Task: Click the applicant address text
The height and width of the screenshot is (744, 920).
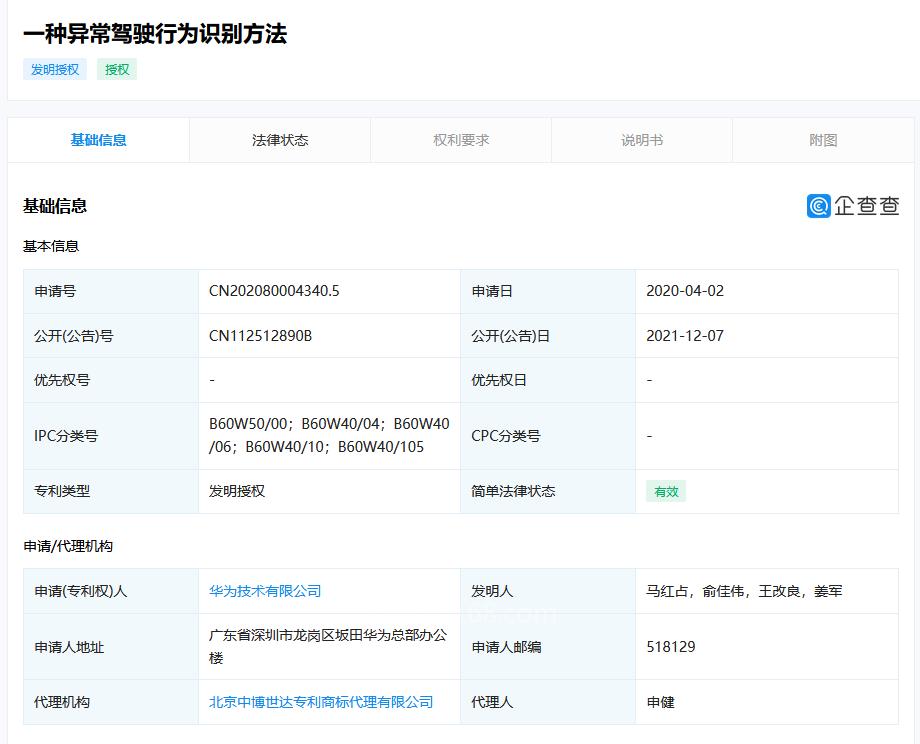Action: (328, 646)
